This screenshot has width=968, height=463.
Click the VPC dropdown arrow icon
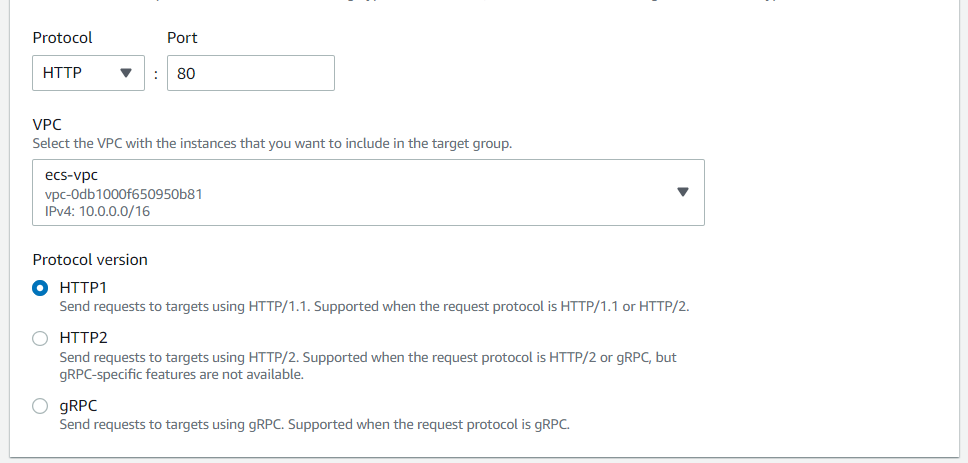(683, 192)
